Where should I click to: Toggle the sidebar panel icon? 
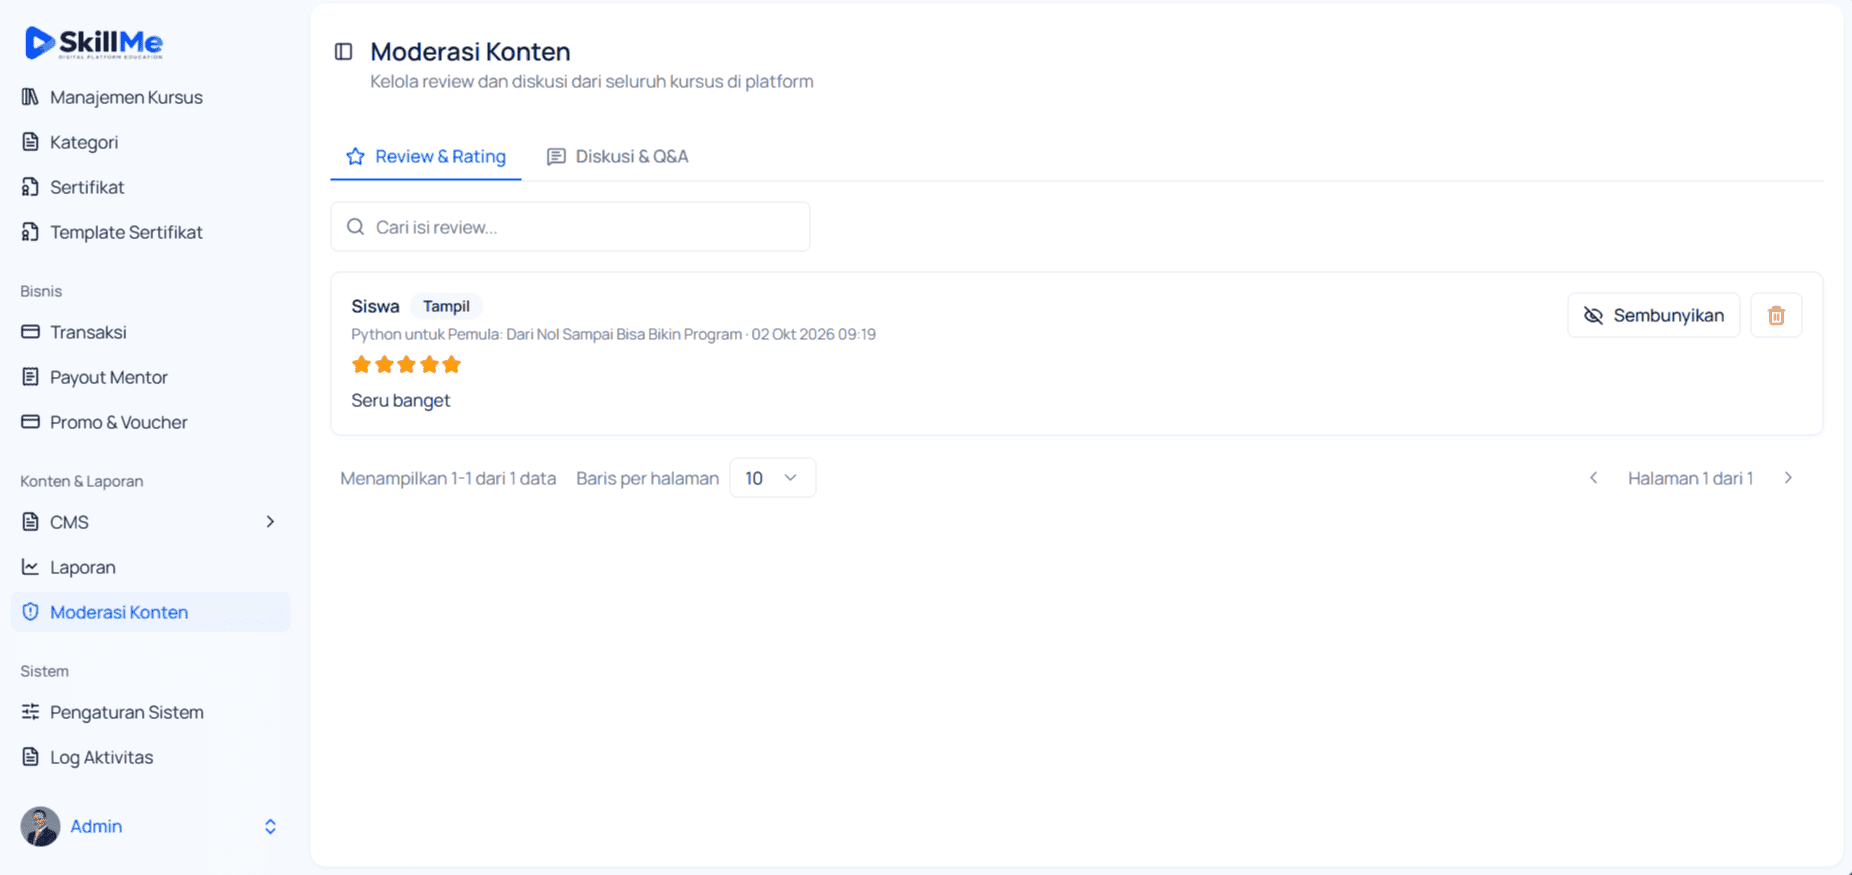pos(343,51)
